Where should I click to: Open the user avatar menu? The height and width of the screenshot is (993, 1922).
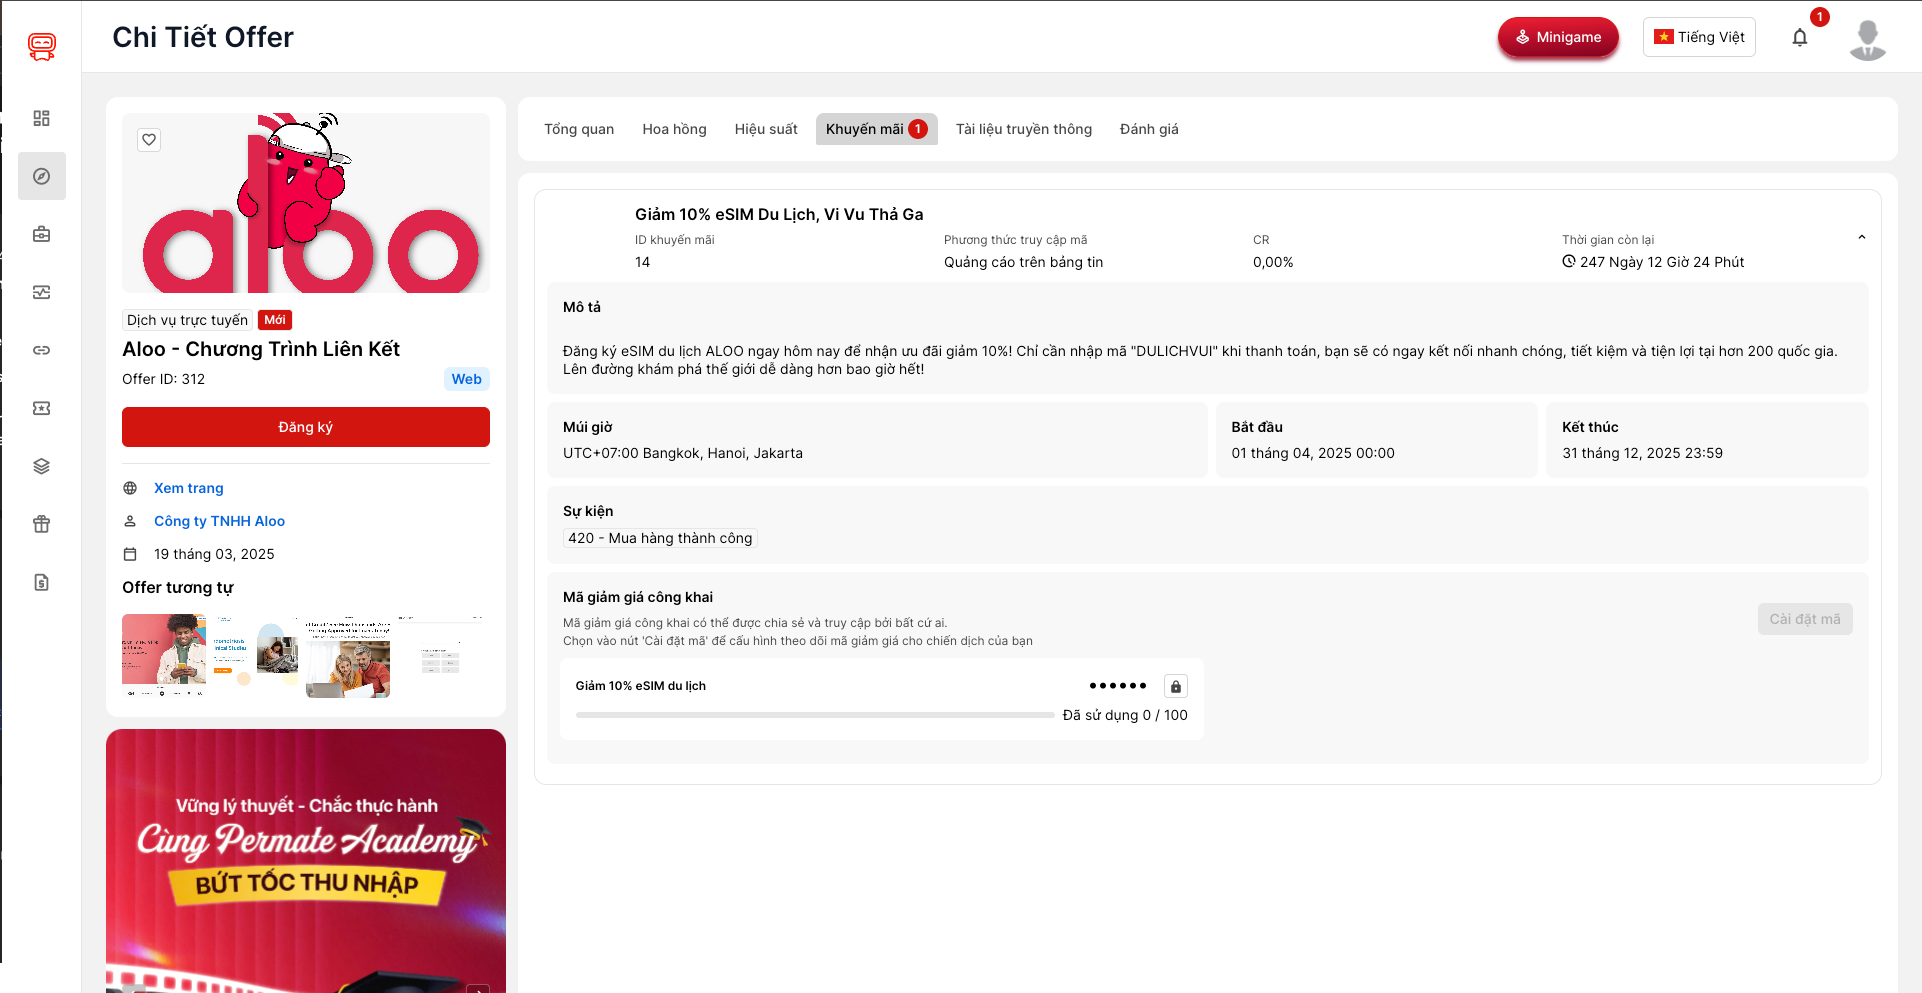pos(1867,40)
